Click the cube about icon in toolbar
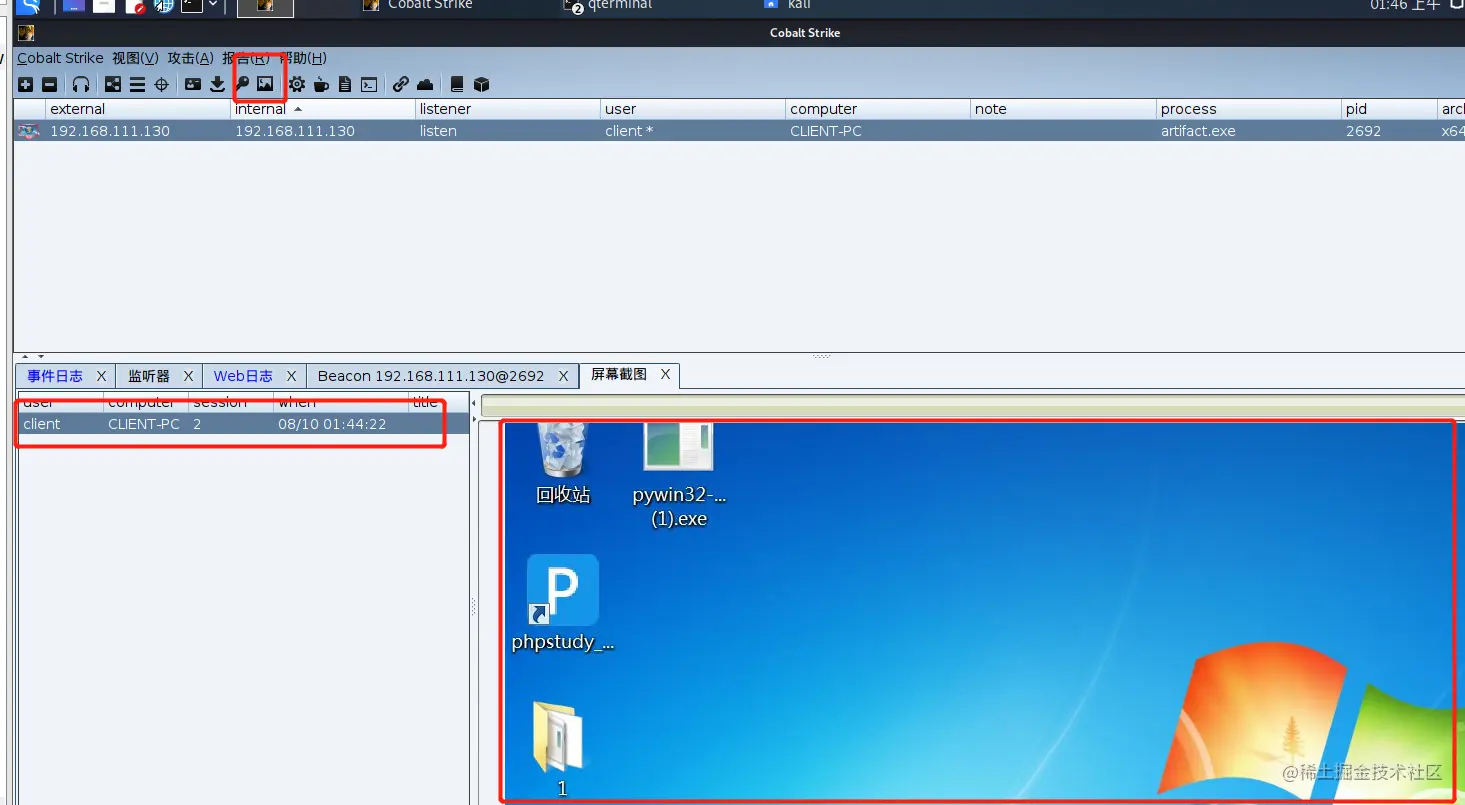Image resolution: width=1465 pixels, height=805 pixels. click(481, 84)
